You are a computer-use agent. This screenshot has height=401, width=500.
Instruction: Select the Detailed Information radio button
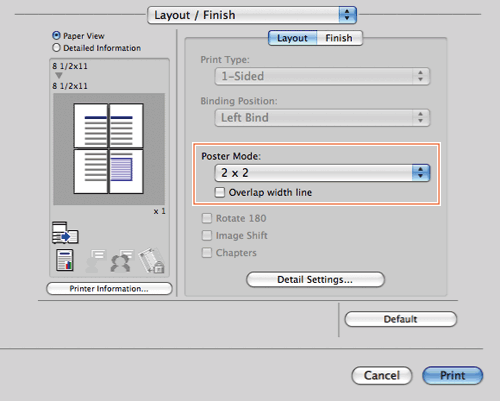coord(56,48)
